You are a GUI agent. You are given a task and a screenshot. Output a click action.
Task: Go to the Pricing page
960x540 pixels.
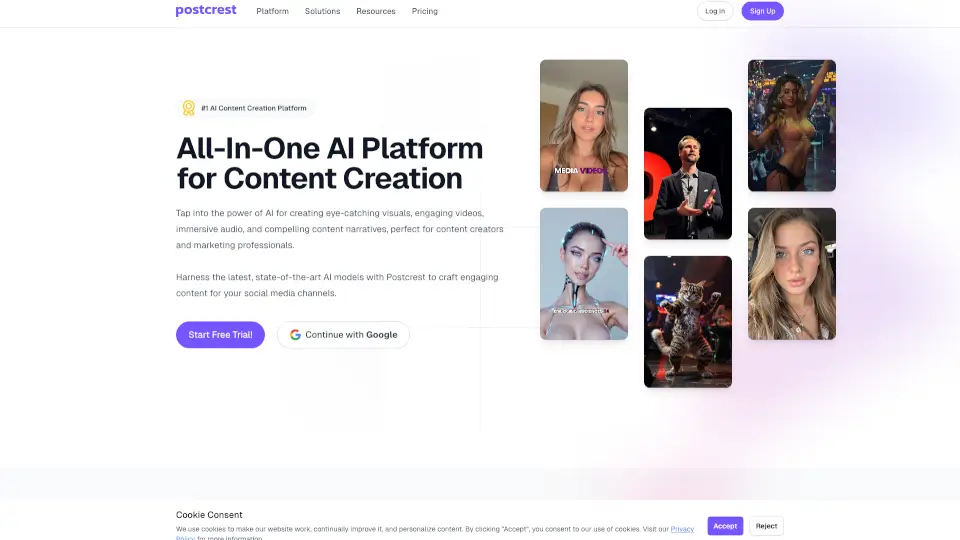point(424,11)
